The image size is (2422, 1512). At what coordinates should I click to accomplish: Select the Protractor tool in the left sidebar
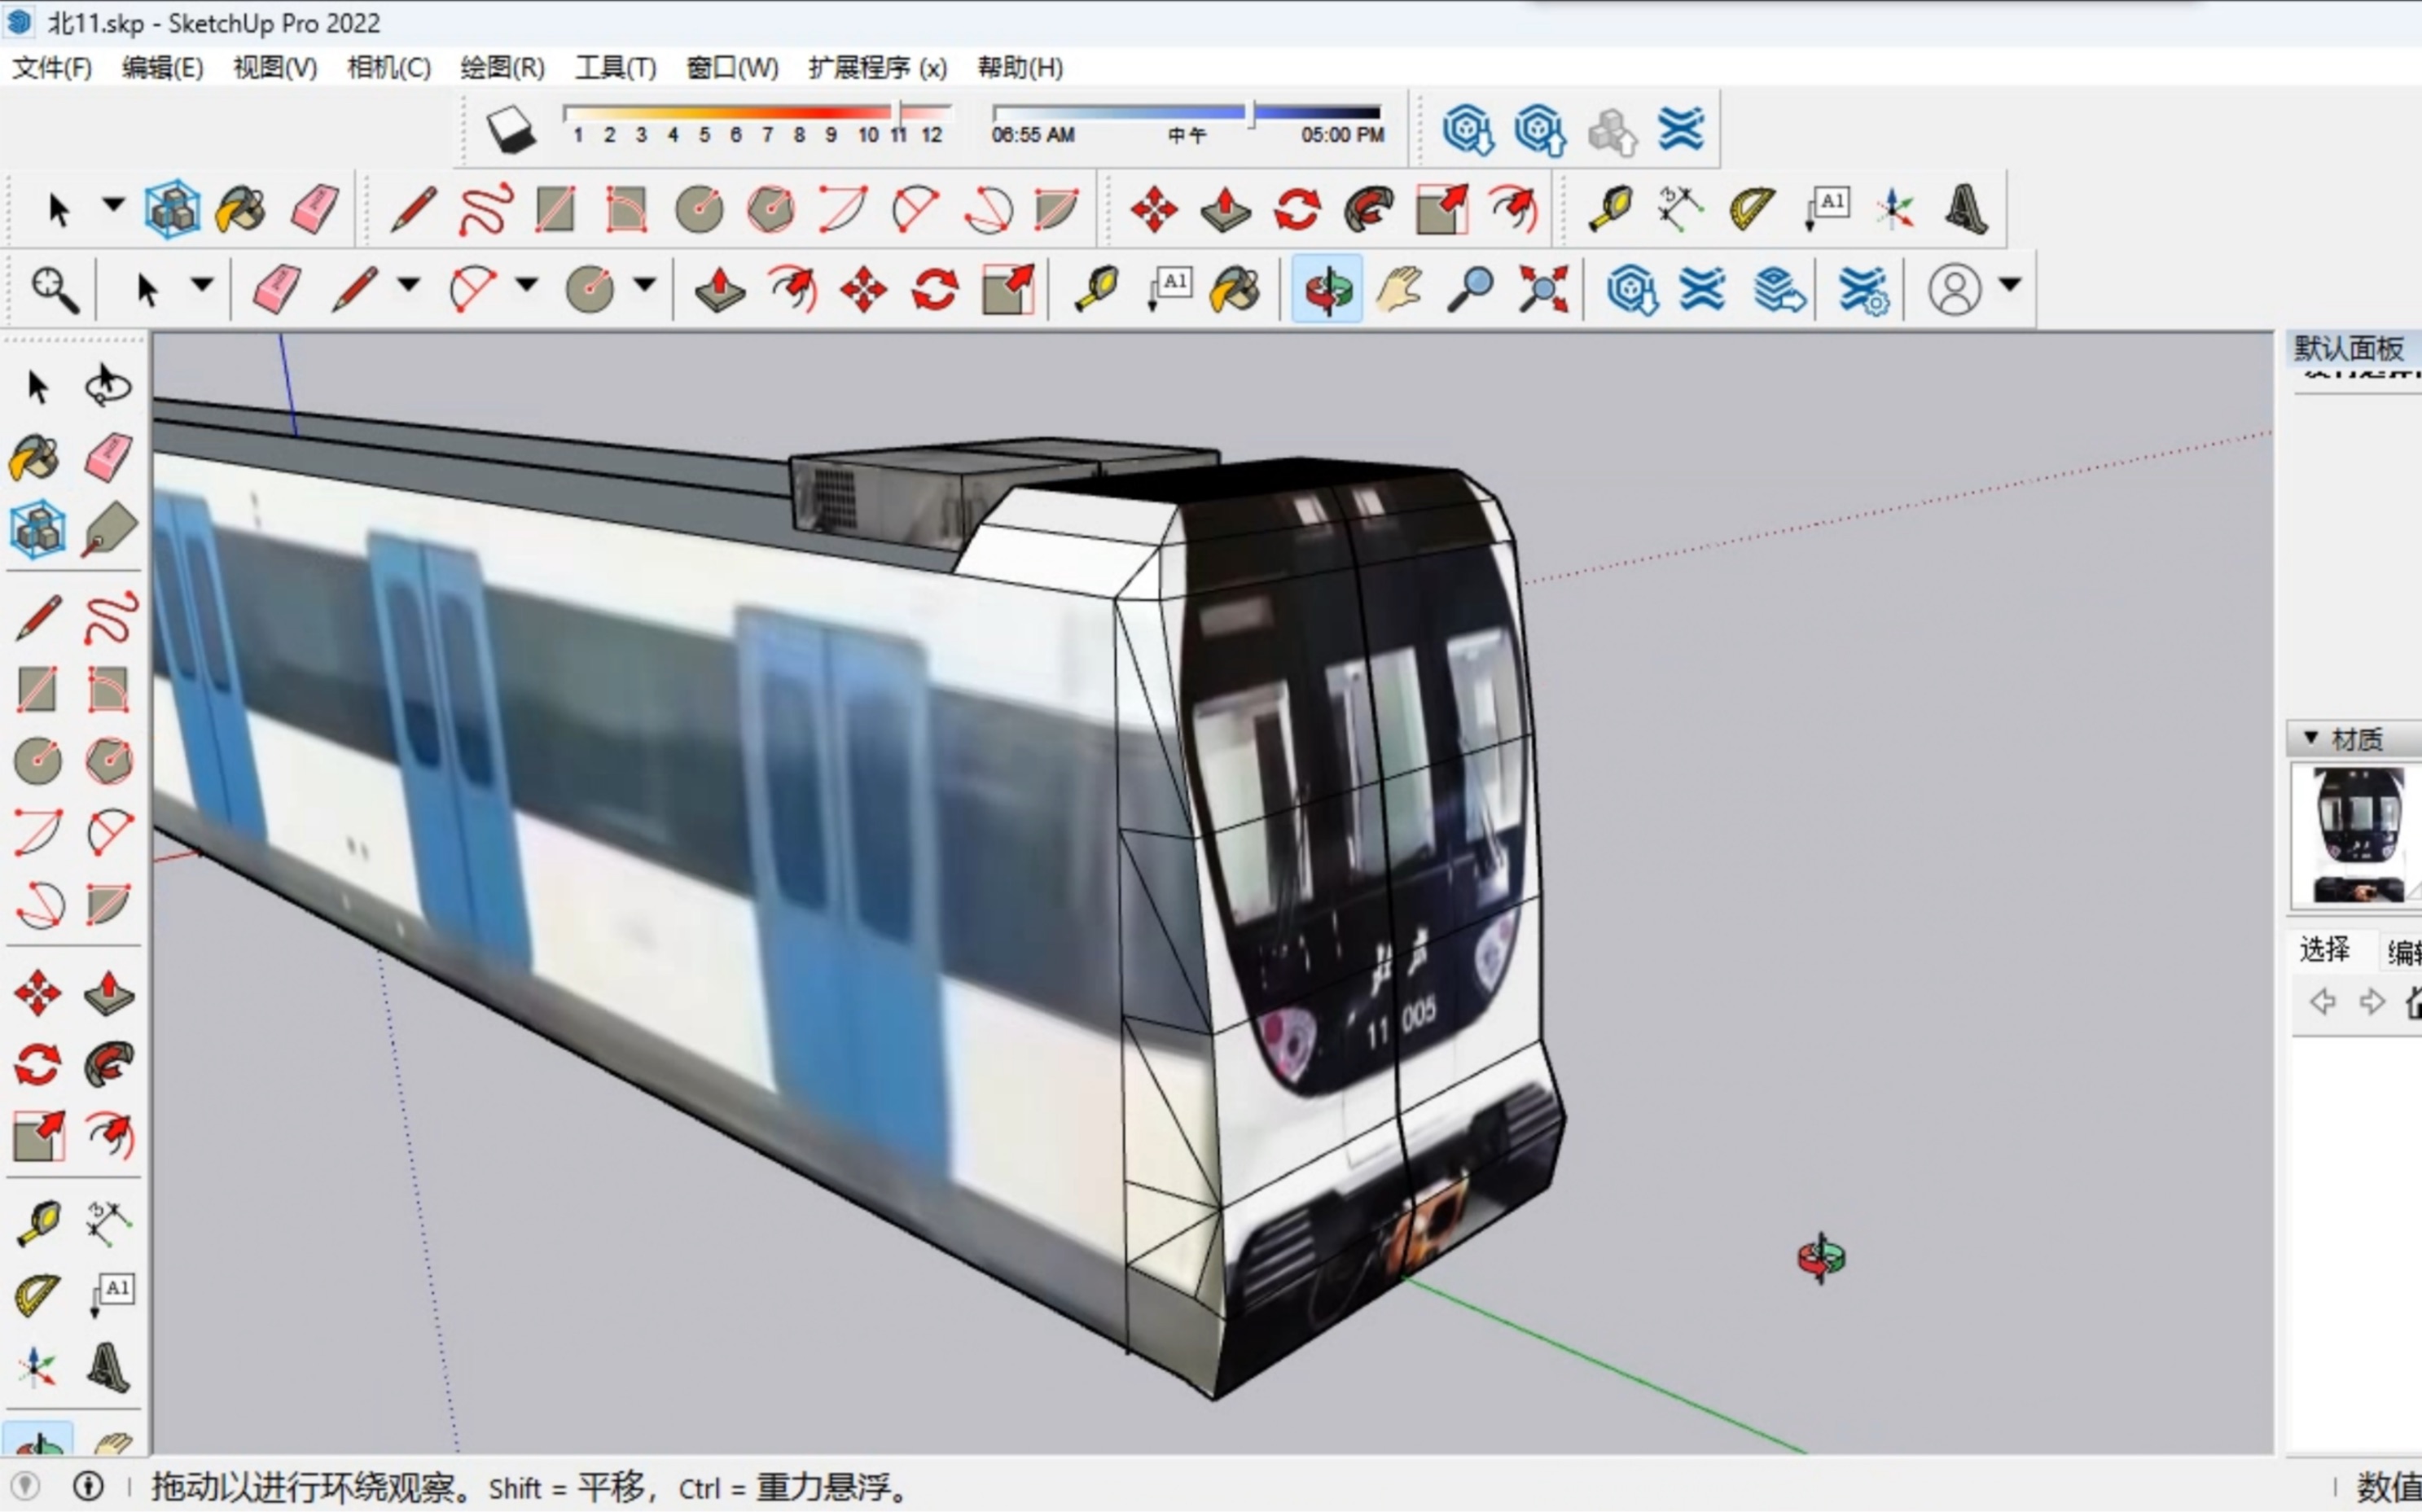coord(35,1295)
